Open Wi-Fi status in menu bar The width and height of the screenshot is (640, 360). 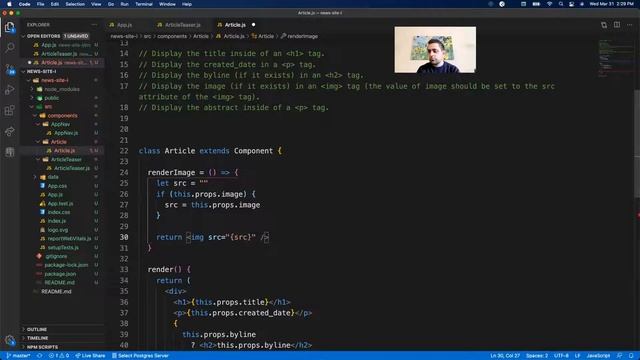pos(549,4)
